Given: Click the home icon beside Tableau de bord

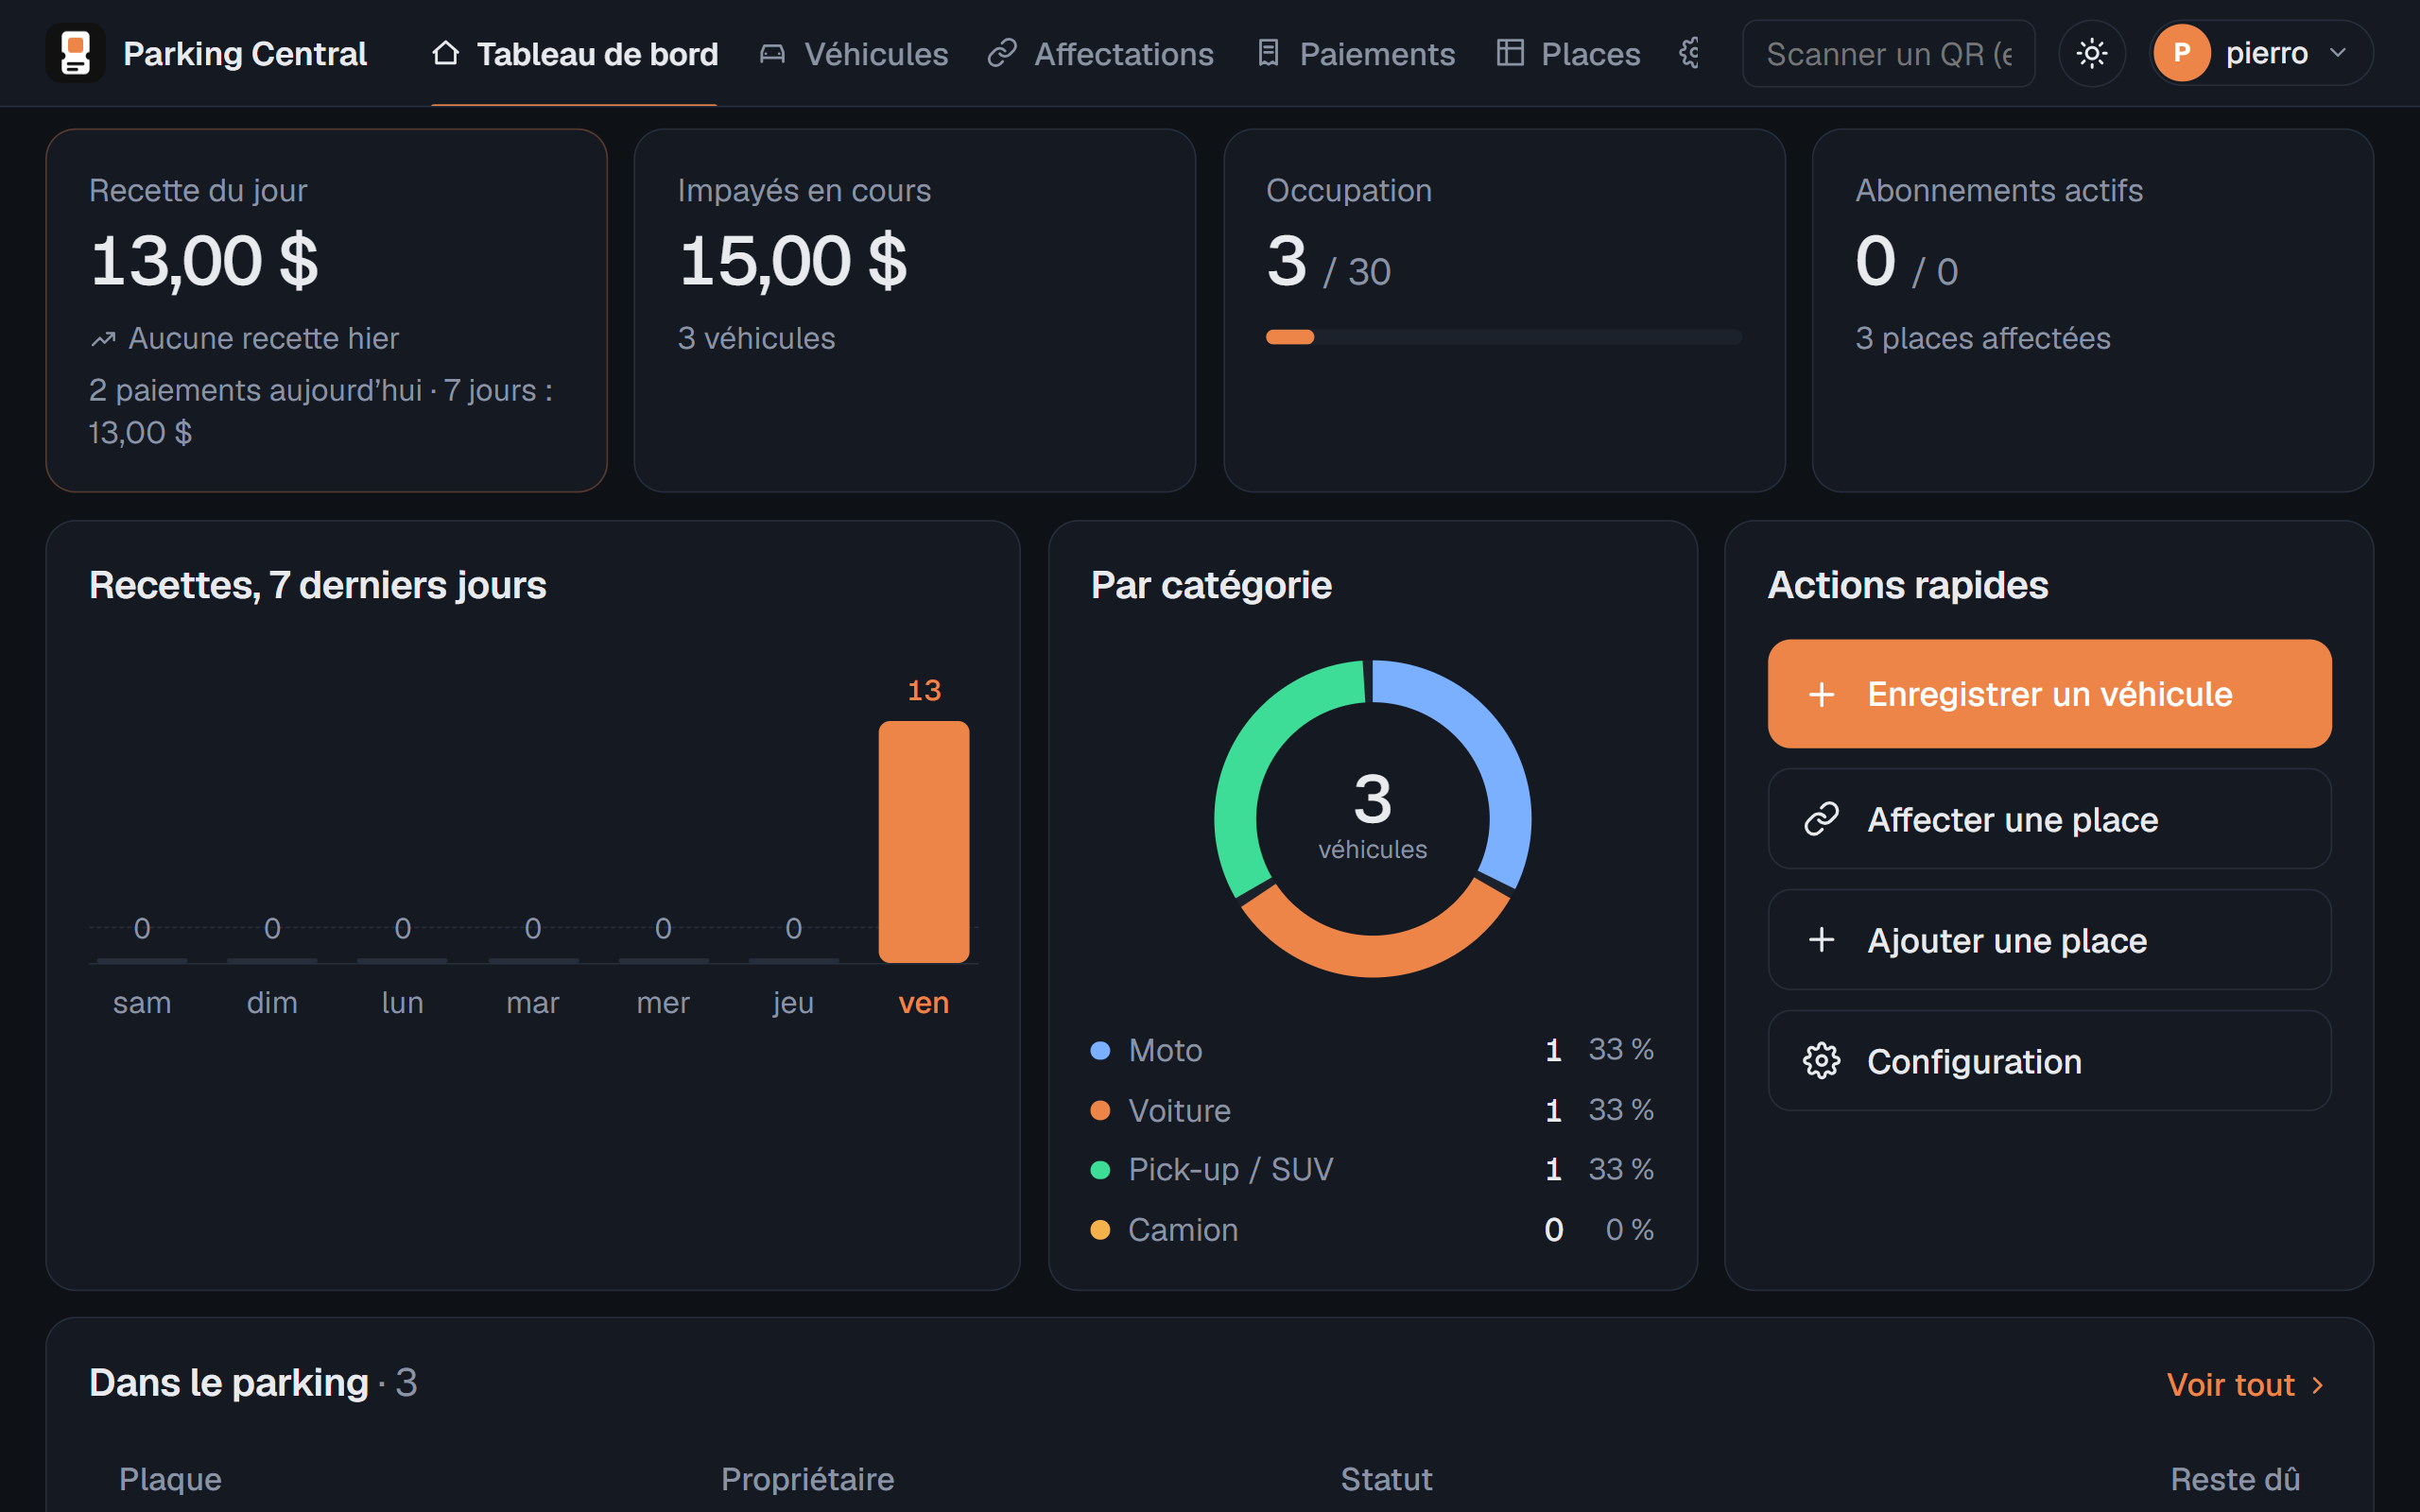Looking at the screenshot, I should click(x=446, y=53).
